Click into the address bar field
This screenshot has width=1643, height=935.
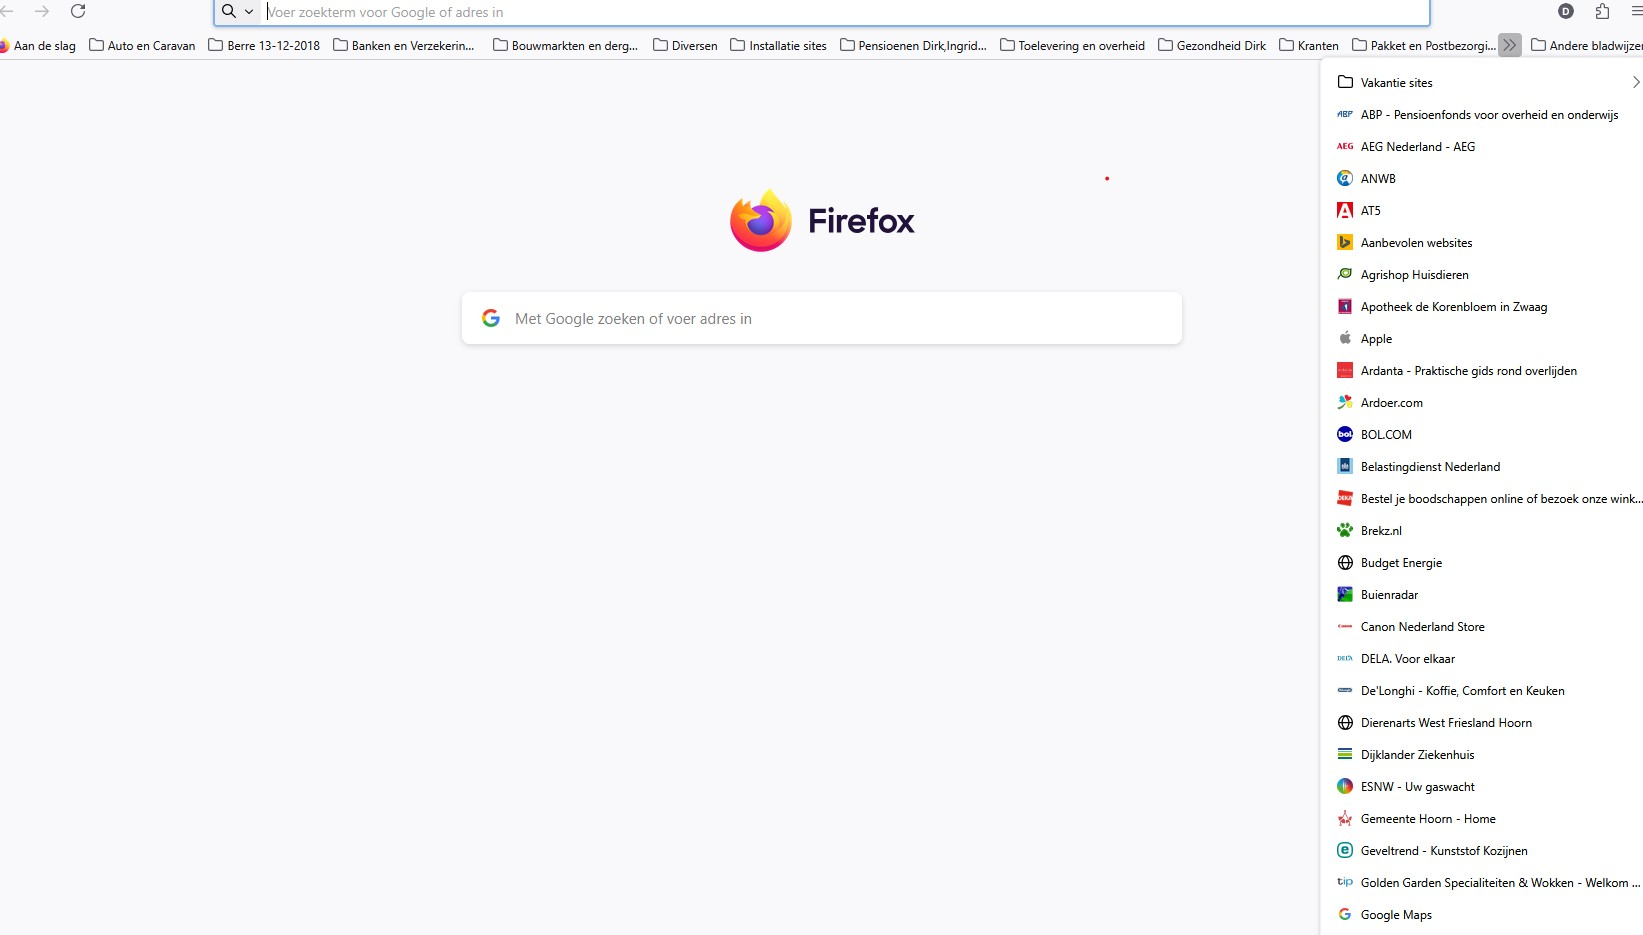845,12
